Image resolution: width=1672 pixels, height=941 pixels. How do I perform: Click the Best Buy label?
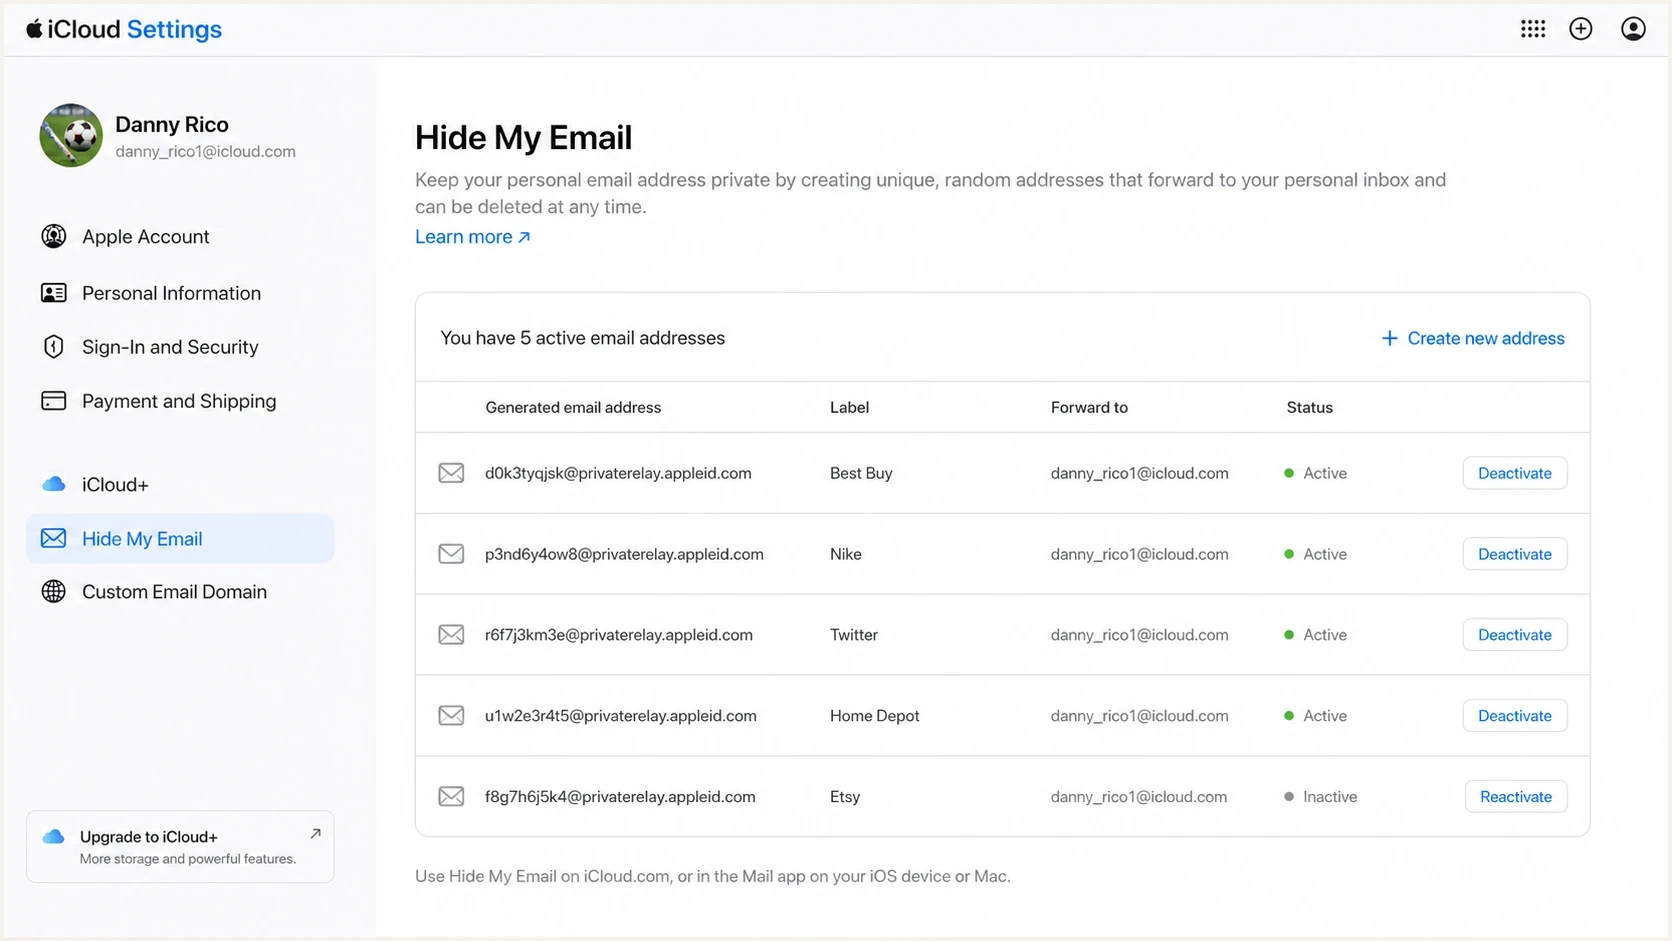(x=861, y=473)
